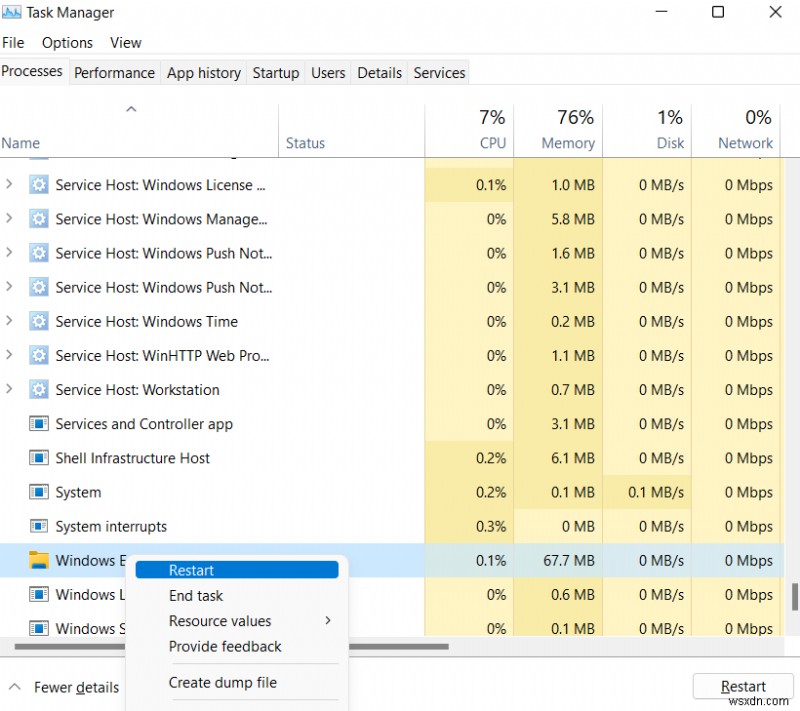The width and height of the screenshot is (800, 711).
Task: Click the System process icon
Action: click(37, 492)
